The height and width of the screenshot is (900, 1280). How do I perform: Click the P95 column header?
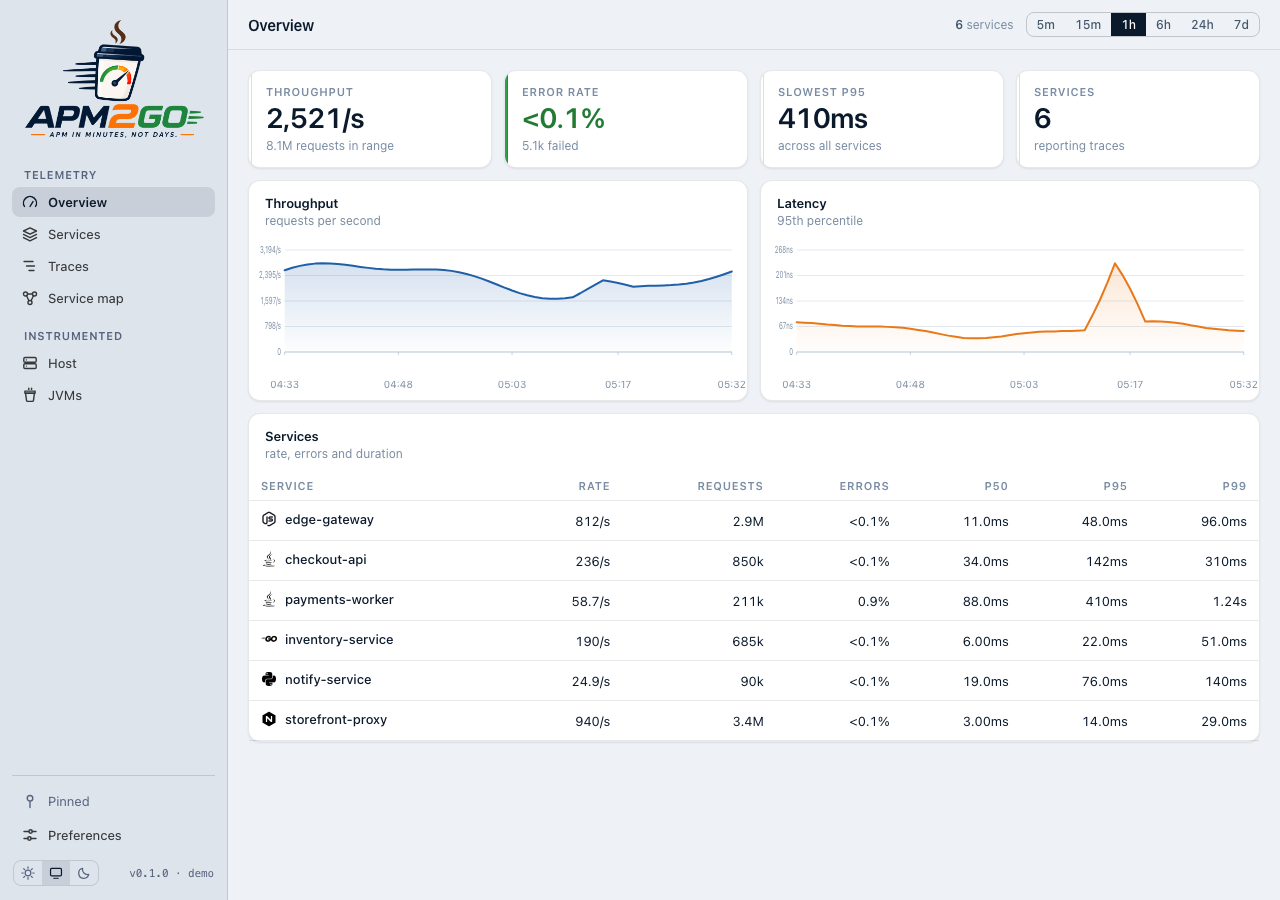(x=1115, y=486)
